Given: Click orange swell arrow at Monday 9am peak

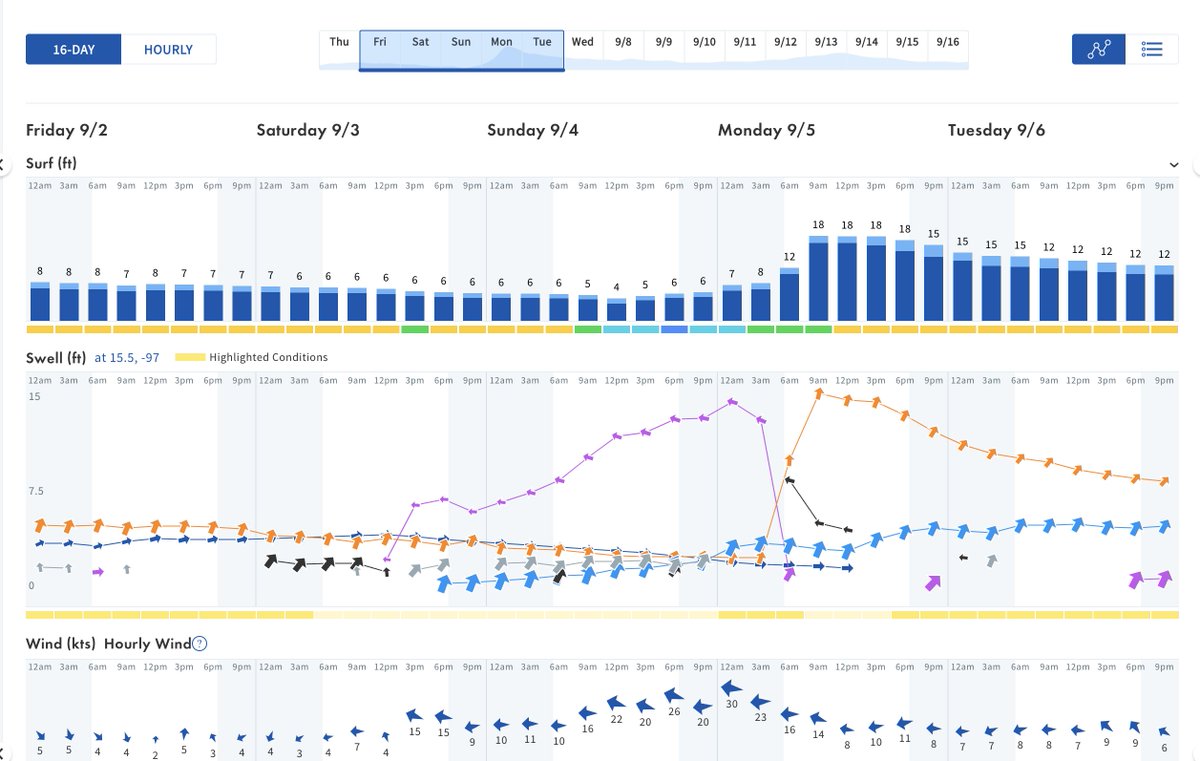Looking at the screenshot, I should coord(818,394).
